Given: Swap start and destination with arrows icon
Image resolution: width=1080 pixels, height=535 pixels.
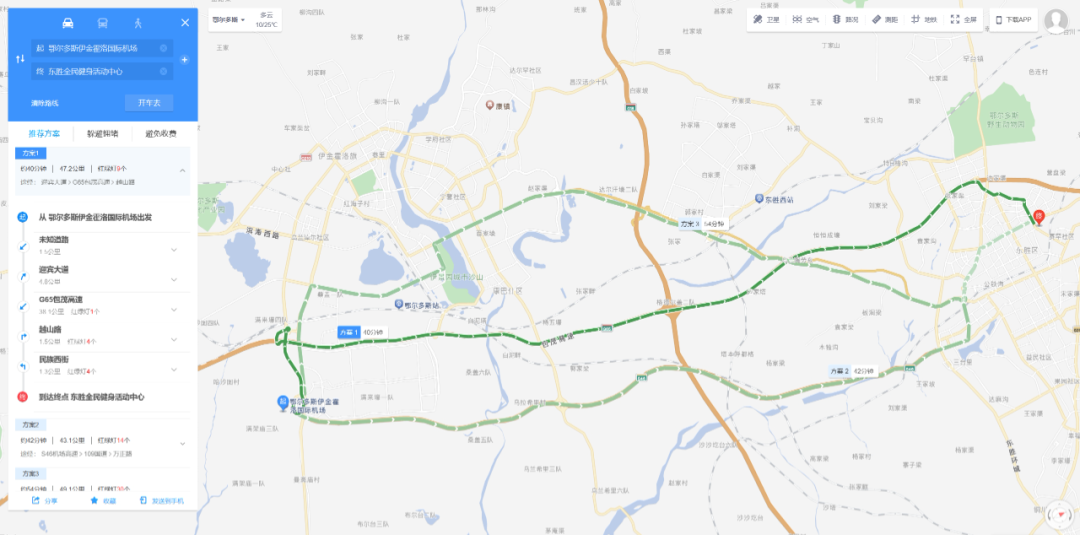Looking at the screenshot, I should coord(20,59).
